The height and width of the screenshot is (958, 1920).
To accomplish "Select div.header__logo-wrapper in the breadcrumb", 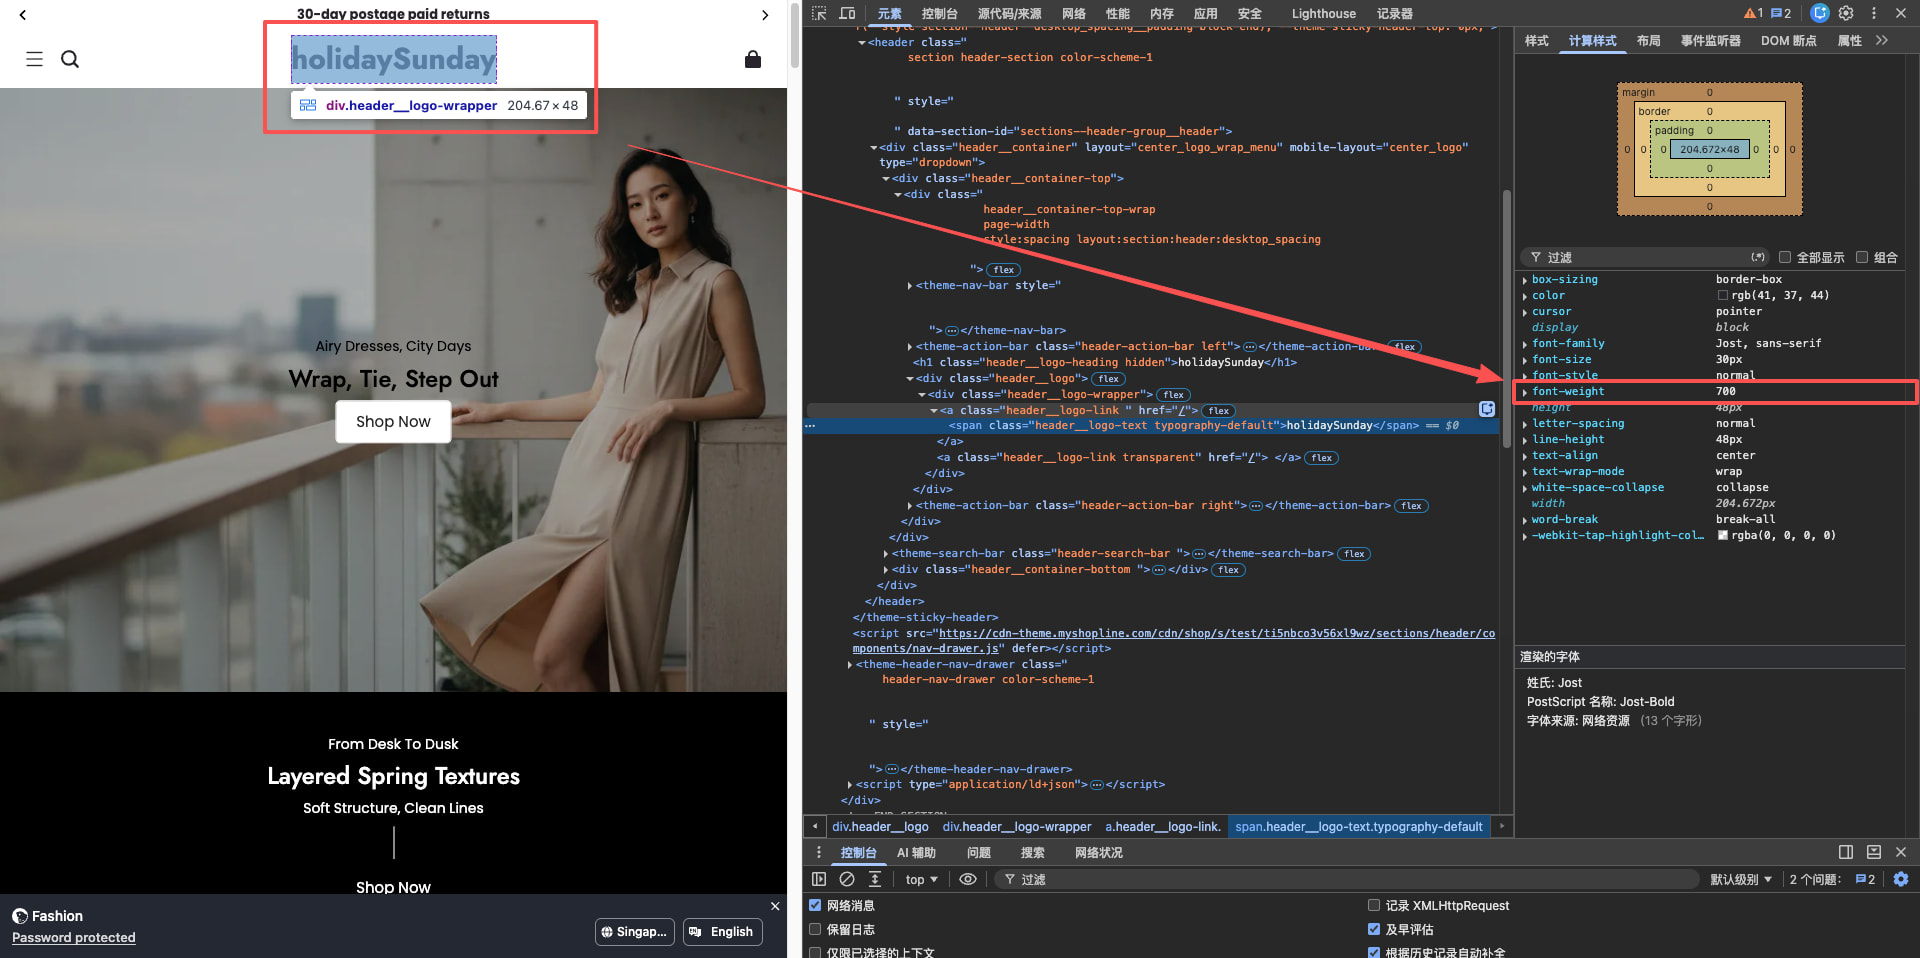I will coord(1016,826).
